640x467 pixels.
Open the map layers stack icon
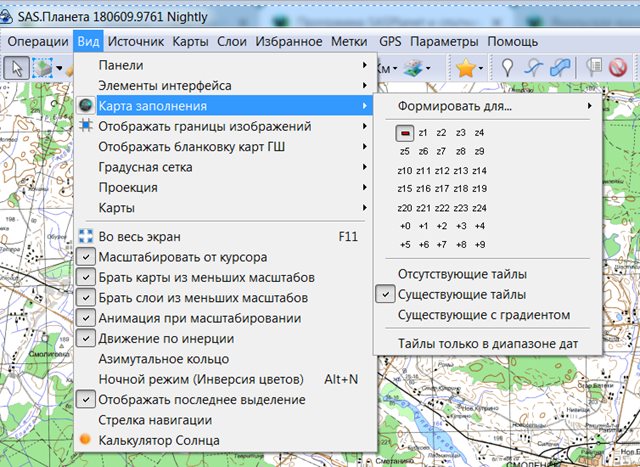[413, 68]
